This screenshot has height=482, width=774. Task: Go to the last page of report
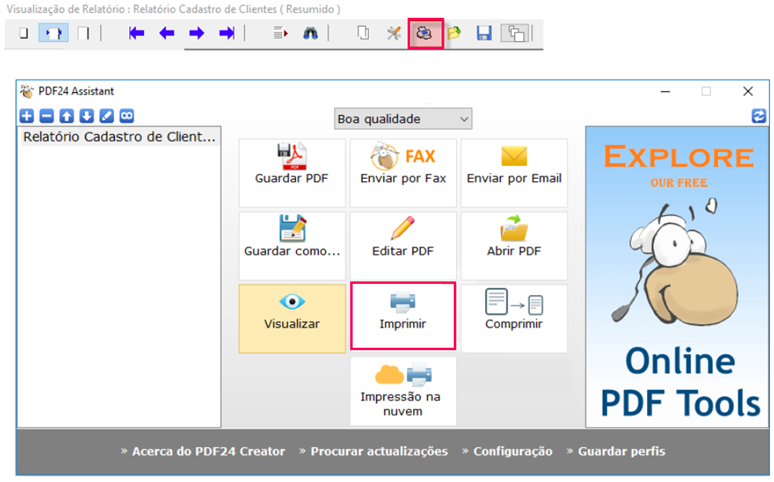pos(227,33)
